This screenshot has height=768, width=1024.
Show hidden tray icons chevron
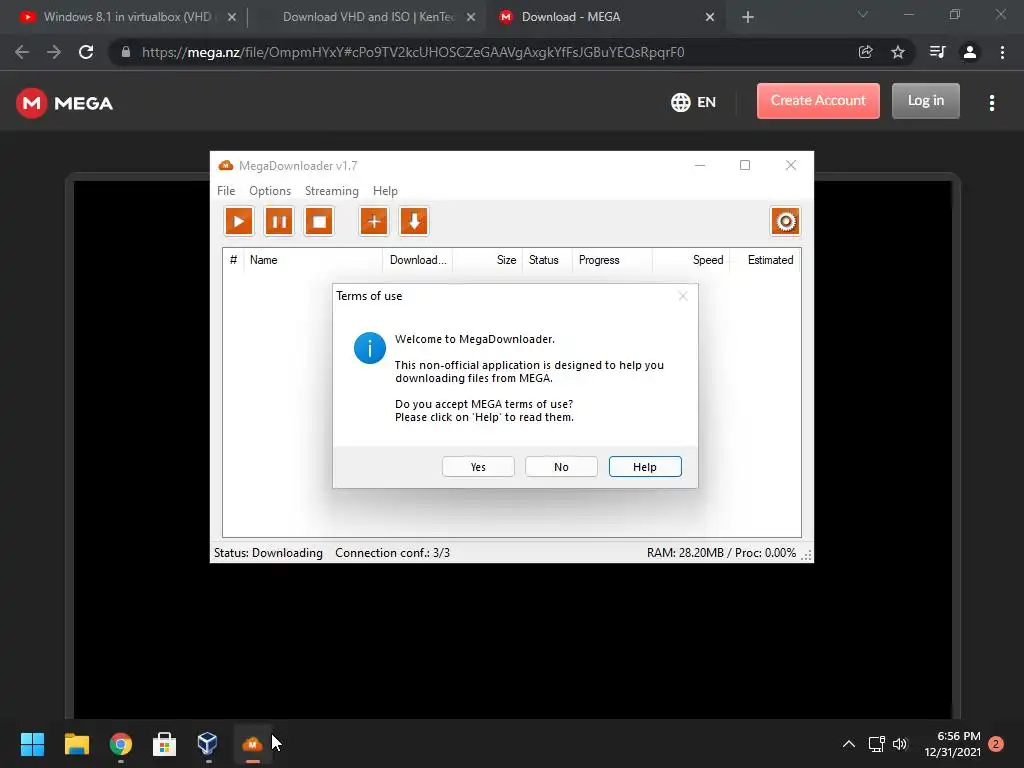pyautogui.click(x=848, y=744)
